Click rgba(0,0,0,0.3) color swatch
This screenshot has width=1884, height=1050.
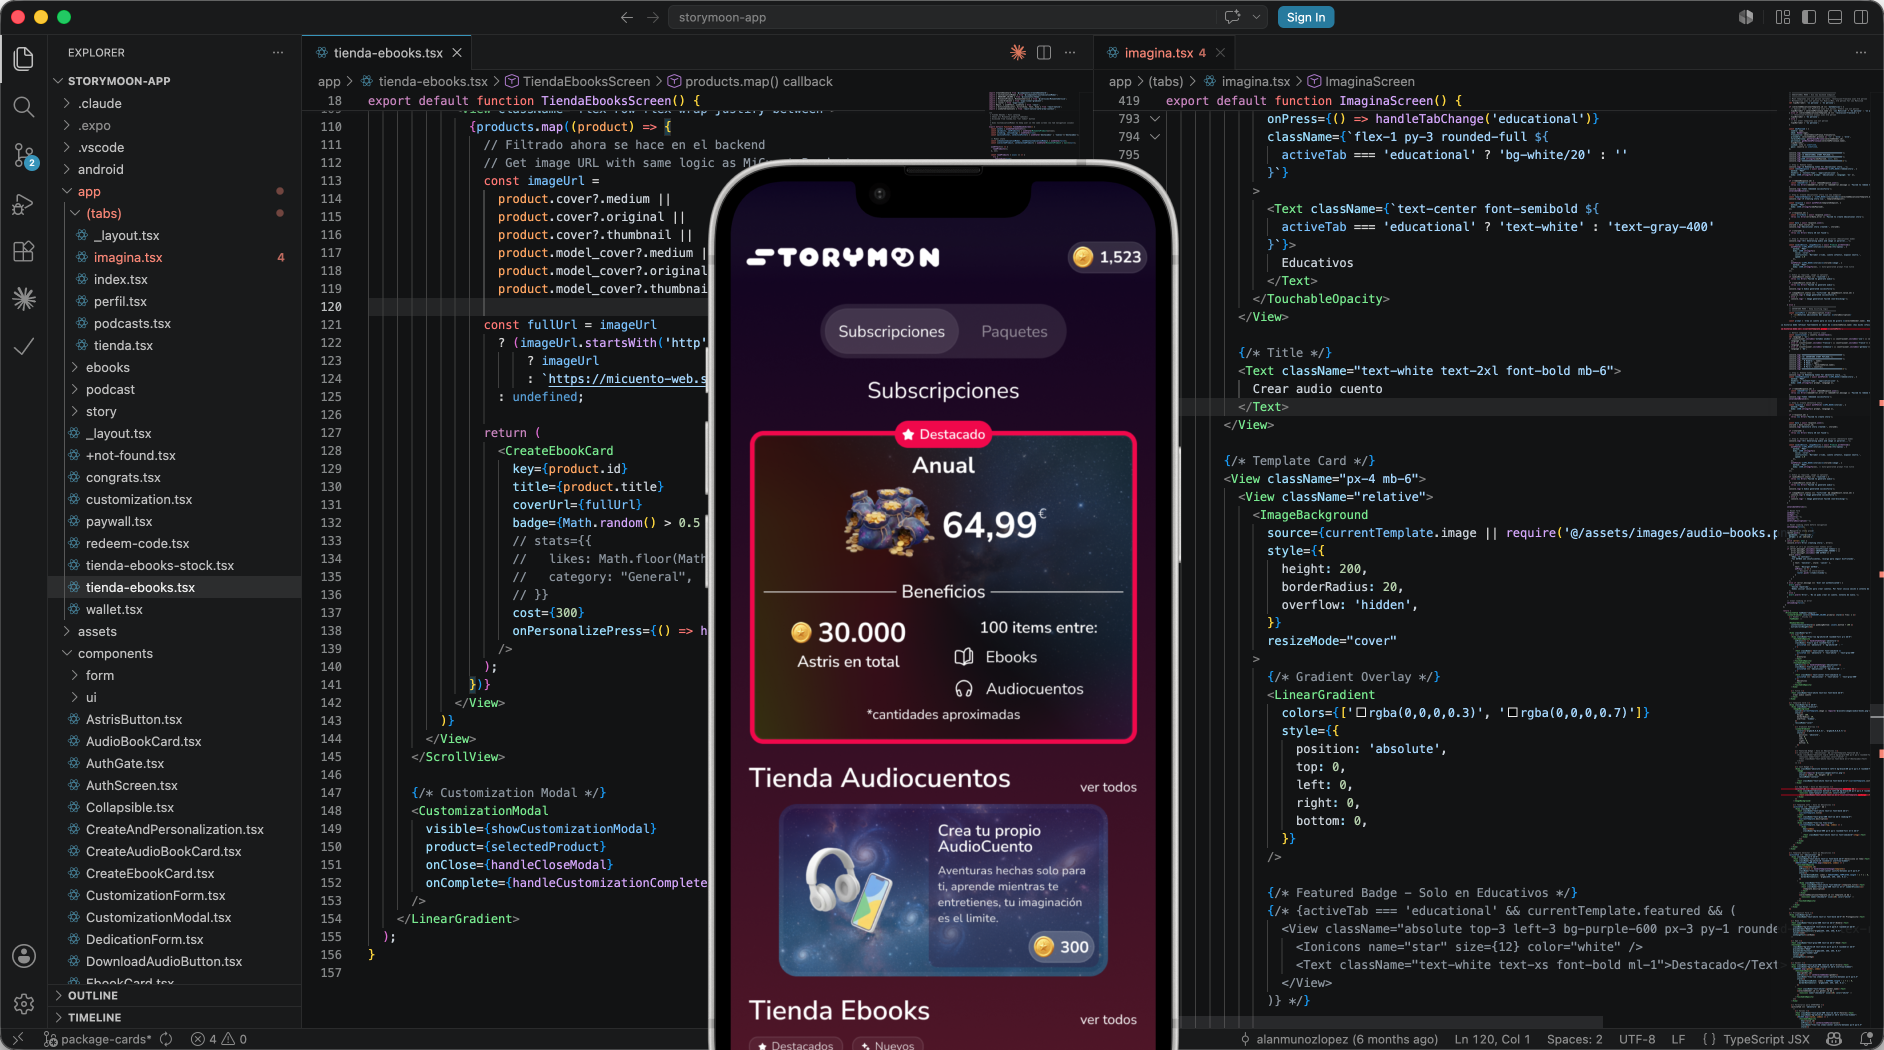click(1361, 713)
